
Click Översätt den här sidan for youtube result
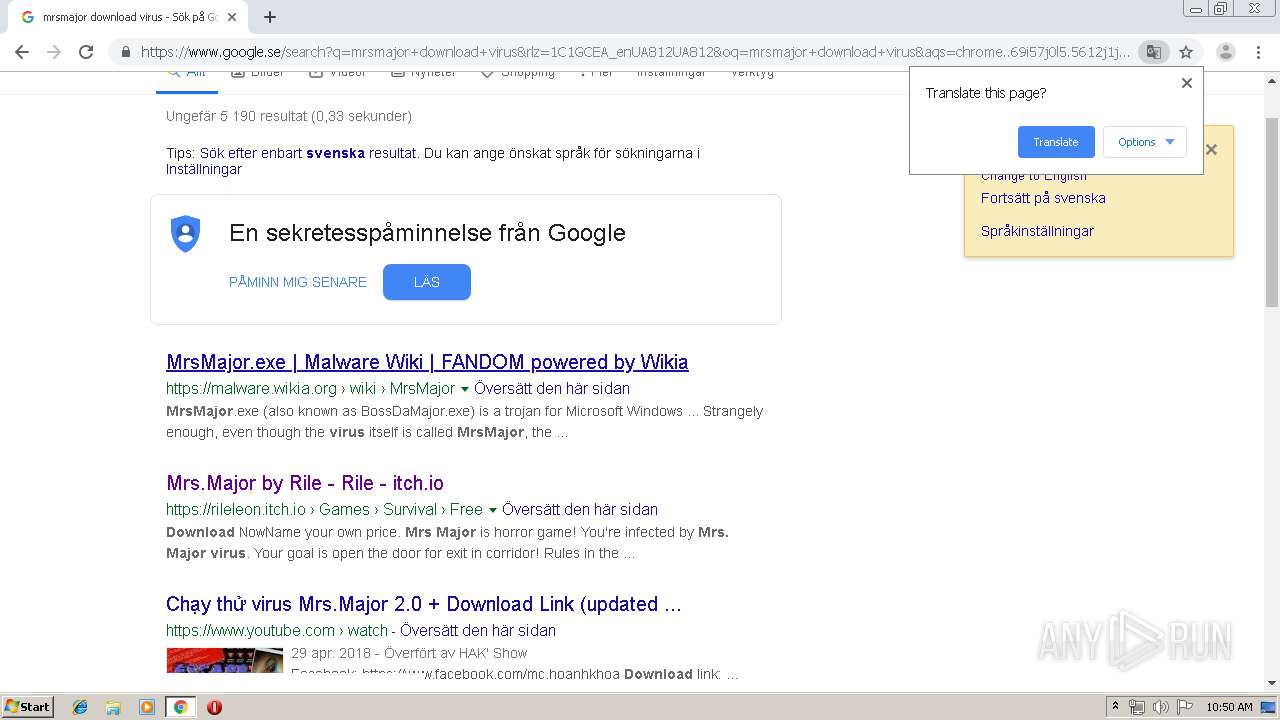point(478,630)
